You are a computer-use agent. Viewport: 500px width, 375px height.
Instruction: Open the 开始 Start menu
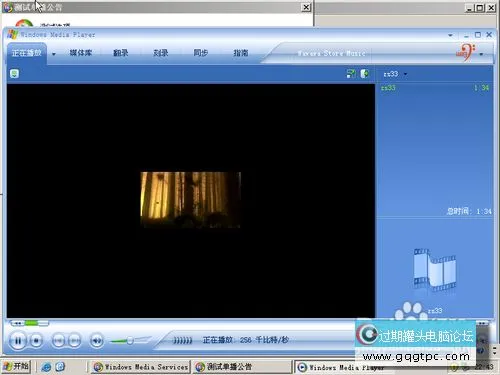16,366
